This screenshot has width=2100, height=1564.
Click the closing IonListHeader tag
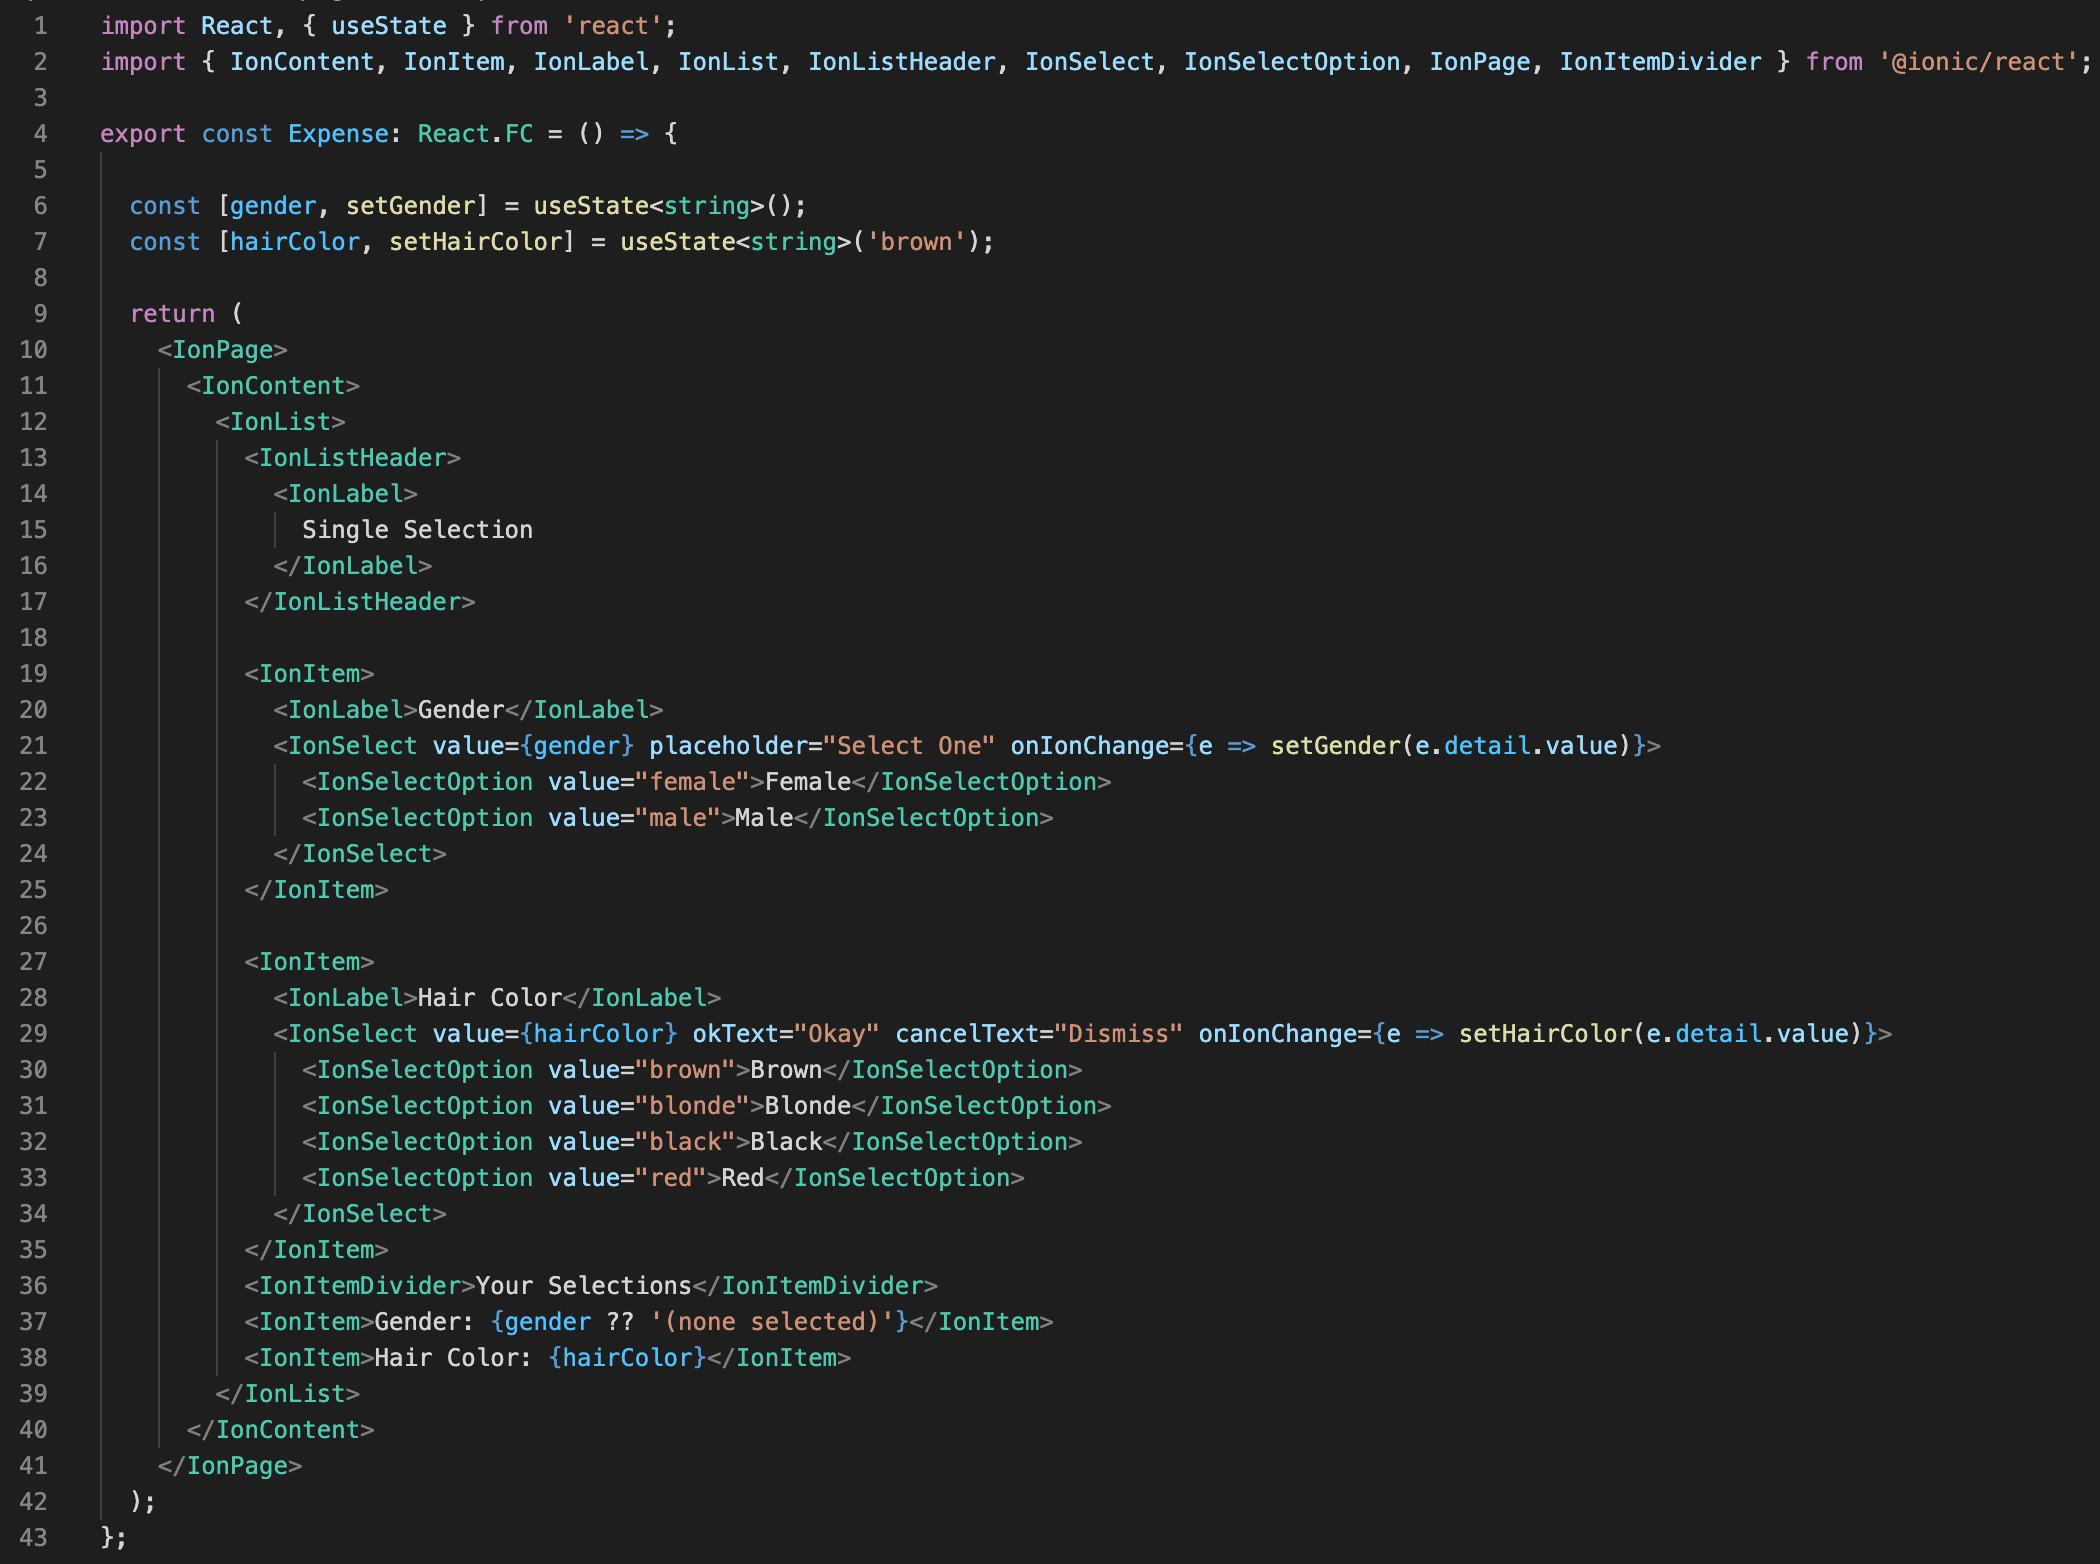tap(360, 602)
